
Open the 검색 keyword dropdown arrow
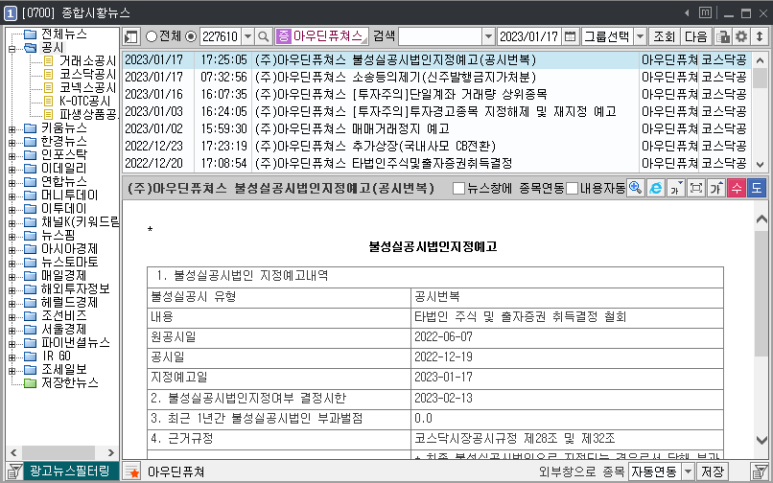pyautogui.click(x=488, y=36)
